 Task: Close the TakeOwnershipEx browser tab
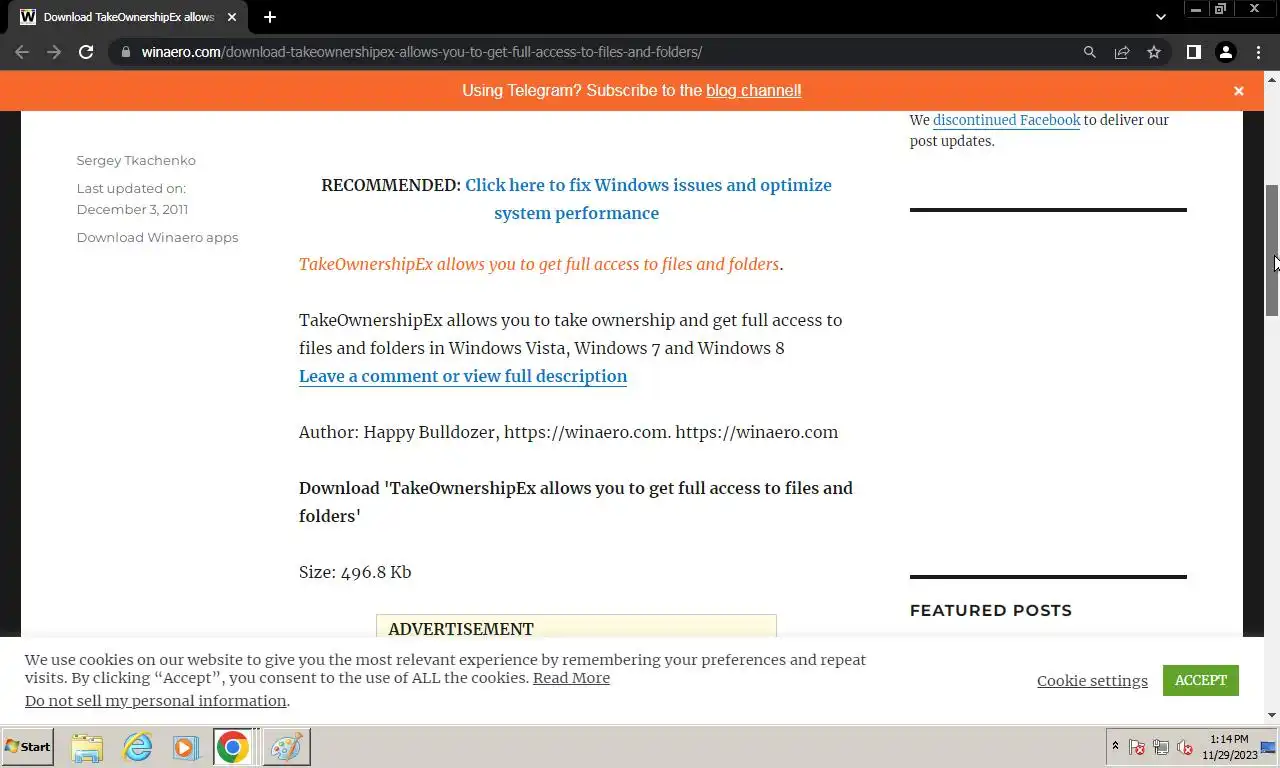click(x=234, y=17)
